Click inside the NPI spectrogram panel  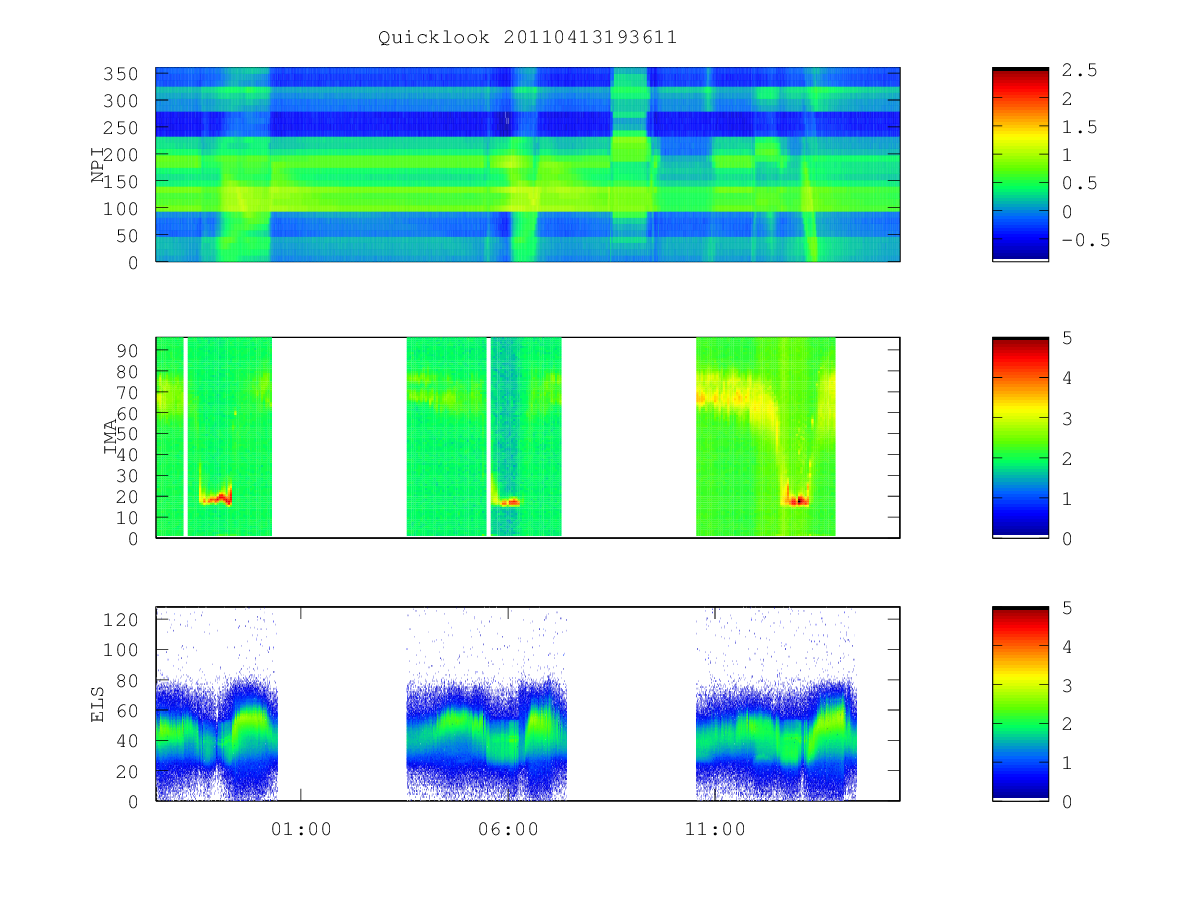click(x=528, y=165)
